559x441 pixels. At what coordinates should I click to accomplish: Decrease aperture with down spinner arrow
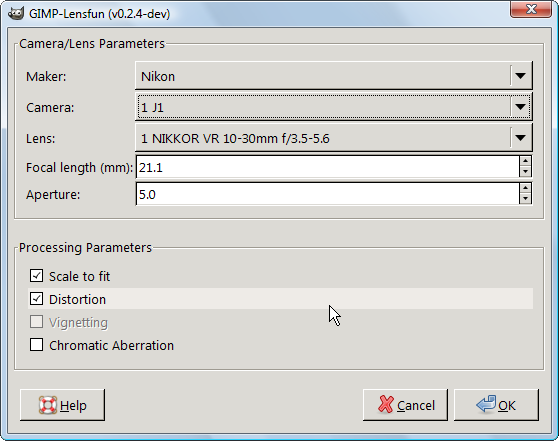(x=525, y=199)
